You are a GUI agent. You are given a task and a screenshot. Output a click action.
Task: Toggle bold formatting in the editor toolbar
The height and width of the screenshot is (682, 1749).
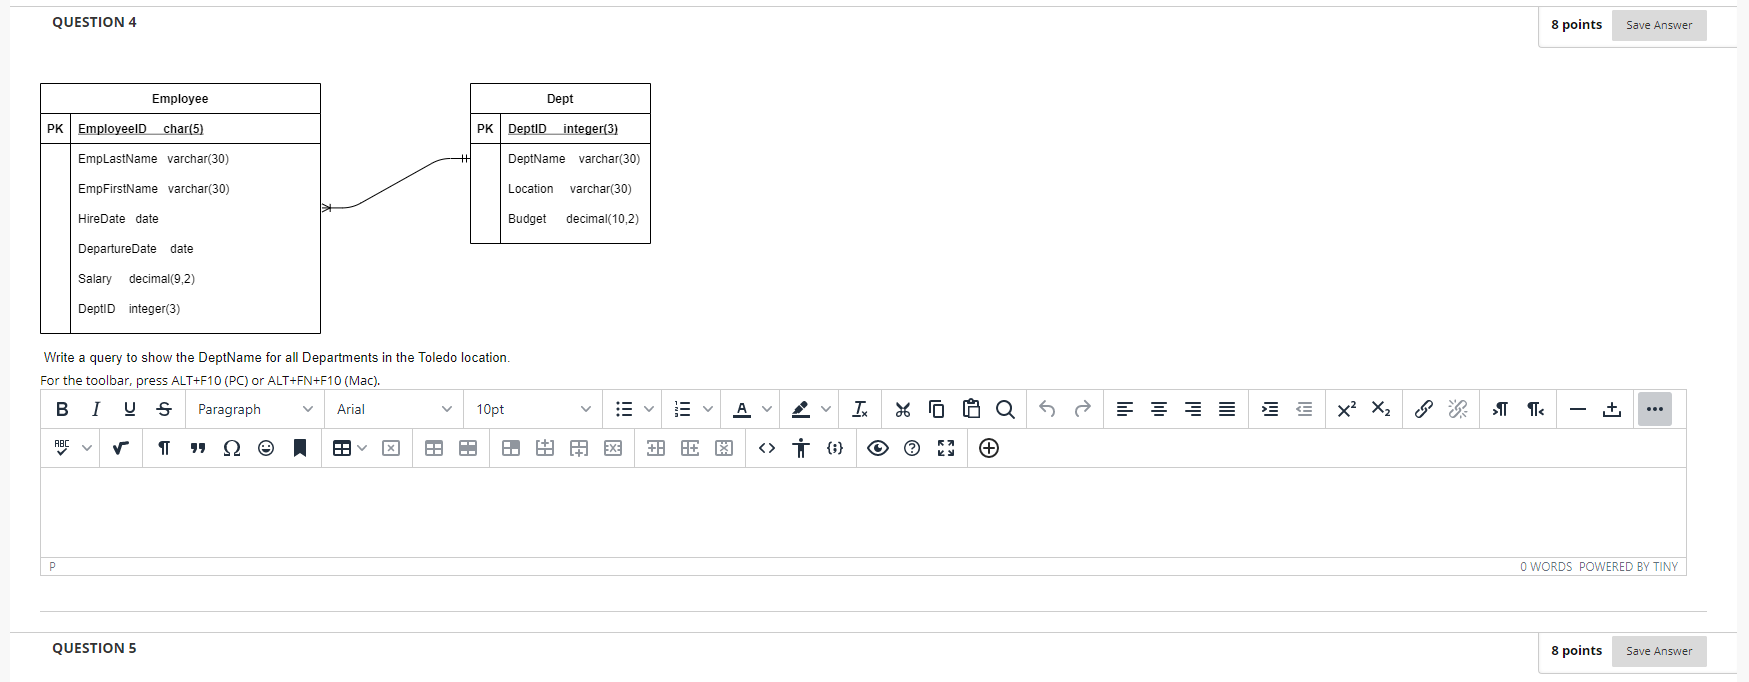(x=62, y=409)
